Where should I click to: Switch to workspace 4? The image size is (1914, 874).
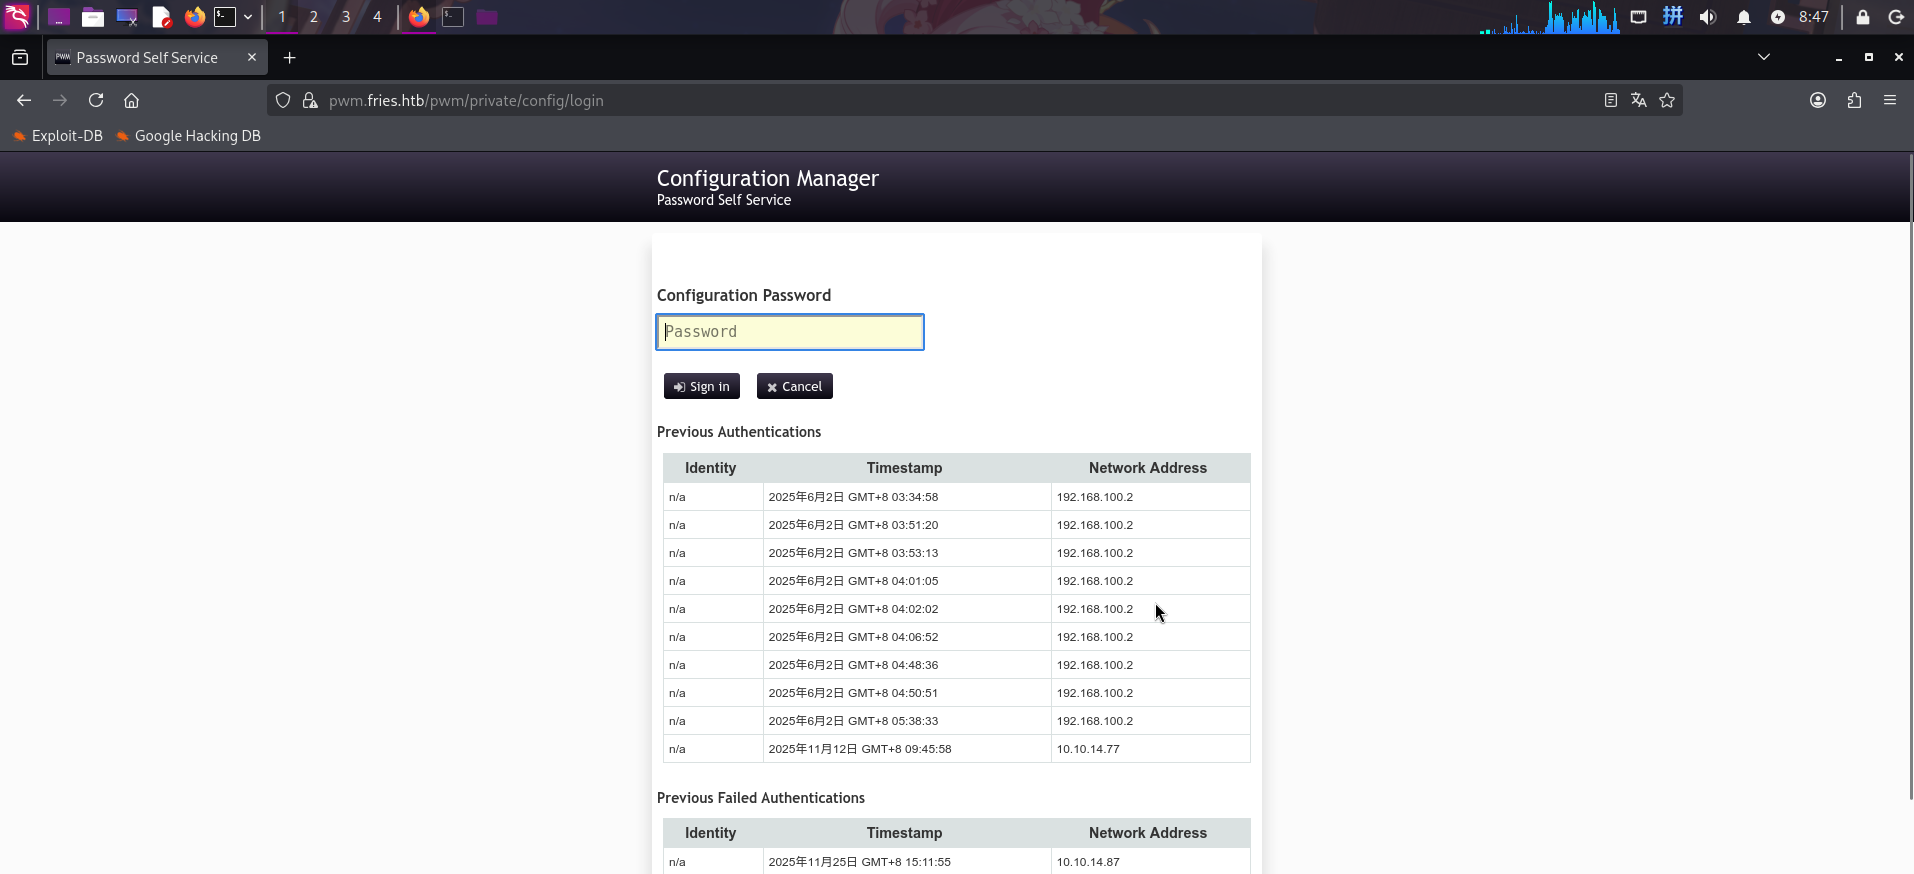coord(377,17)
